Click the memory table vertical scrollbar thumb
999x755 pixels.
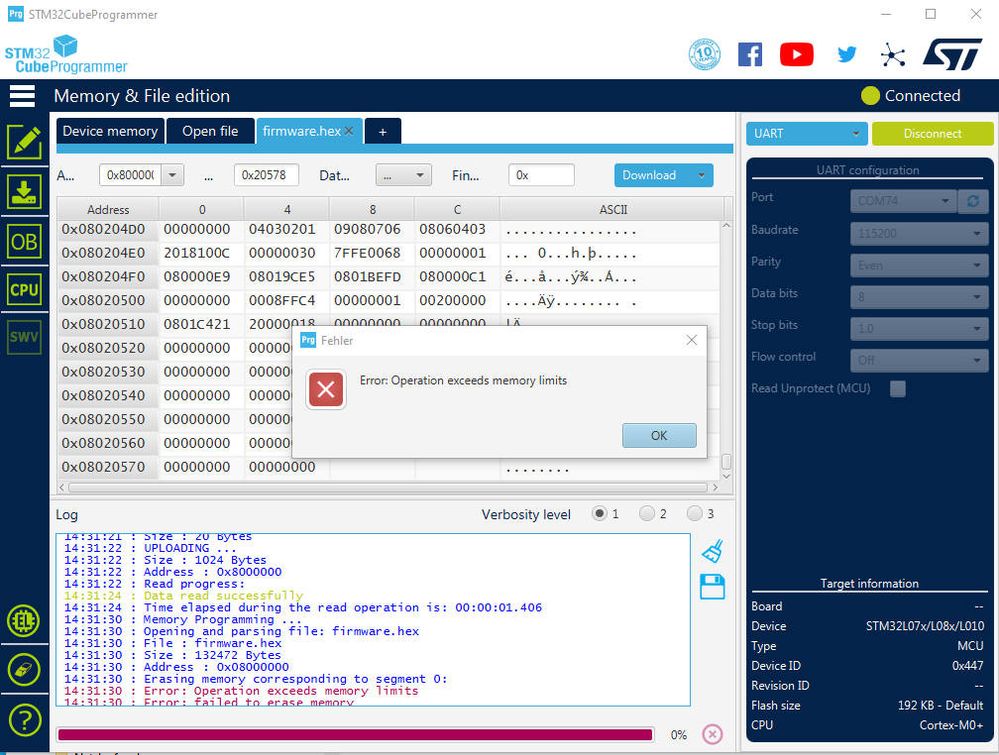(726, 461)
